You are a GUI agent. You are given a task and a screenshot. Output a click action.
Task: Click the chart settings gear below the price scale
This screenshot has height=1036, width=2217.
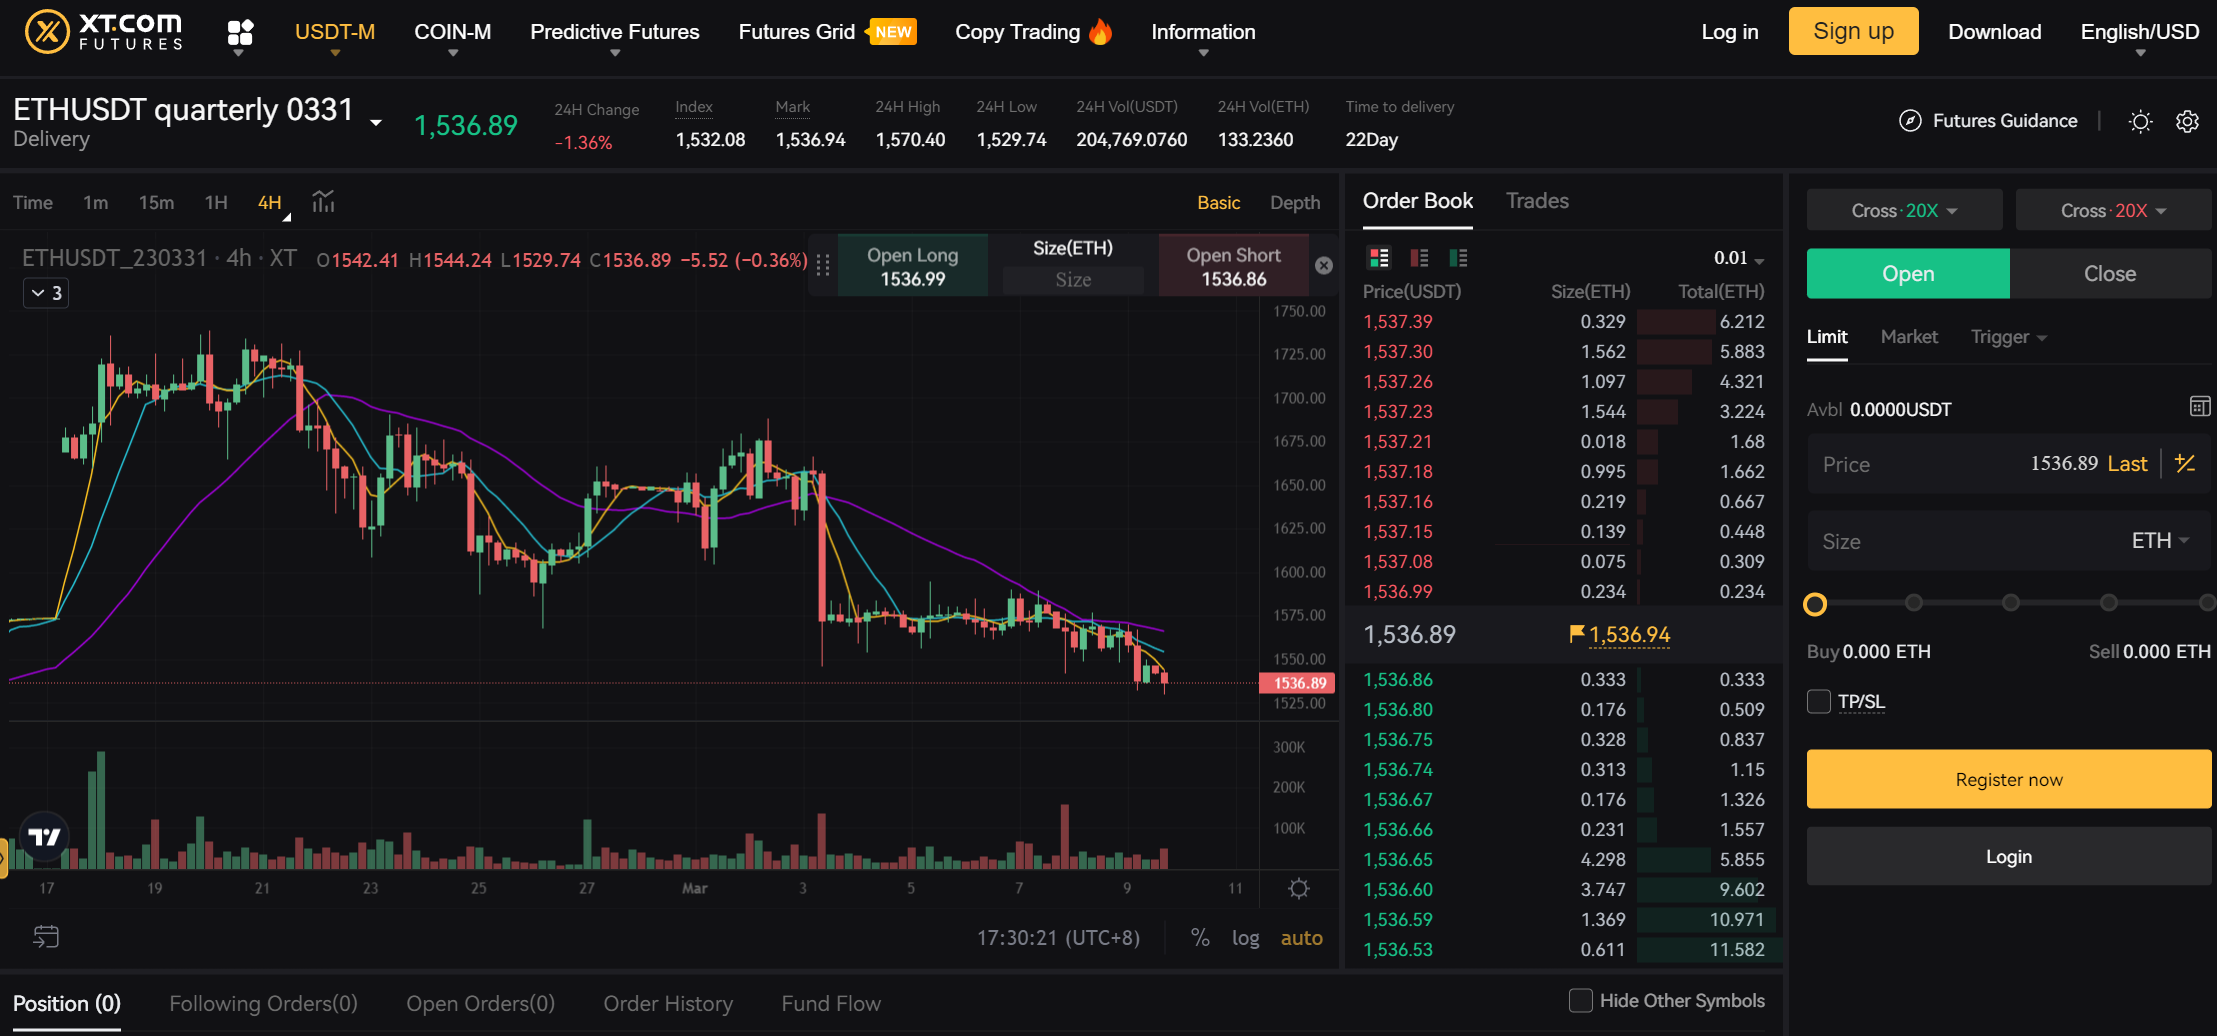[x=1297, y=888]
